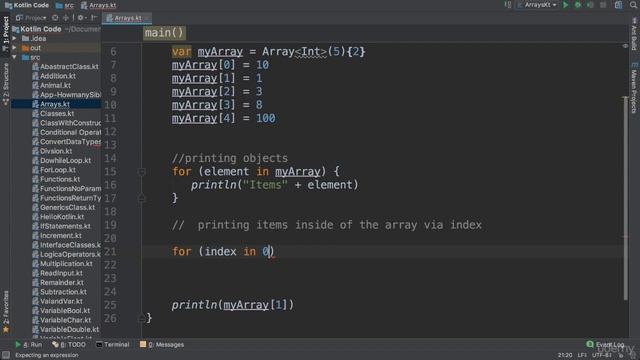Image resolution: width=640 pixels, height=360 pixels.
Task: Toggle the 1: Project tool window stripe
Action: [5, 34]
